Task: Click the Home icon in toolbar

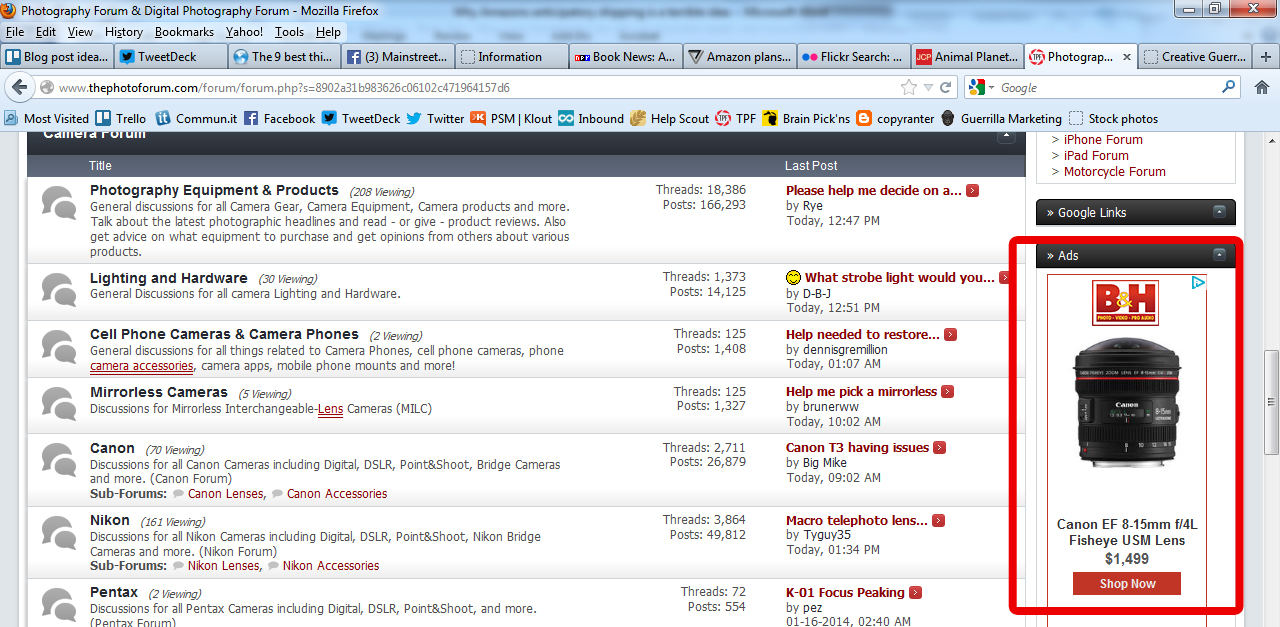Action: coord(1261,88)
